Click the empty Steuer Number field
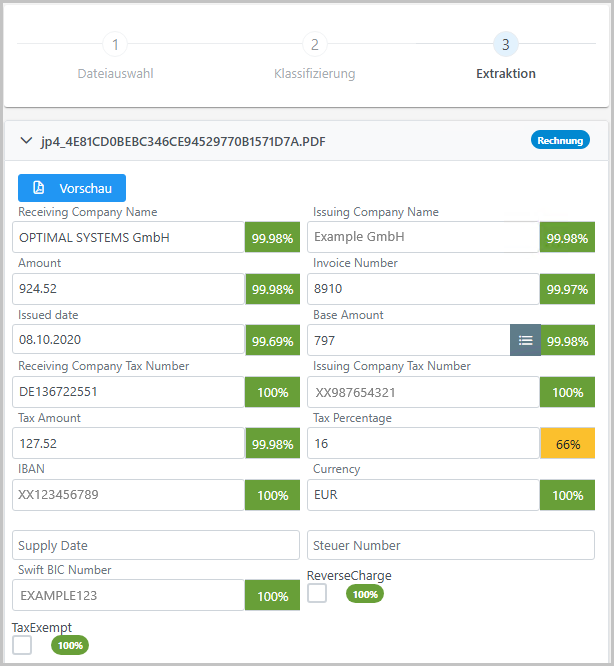Screen dimensions: 614x666 [450, 545]
